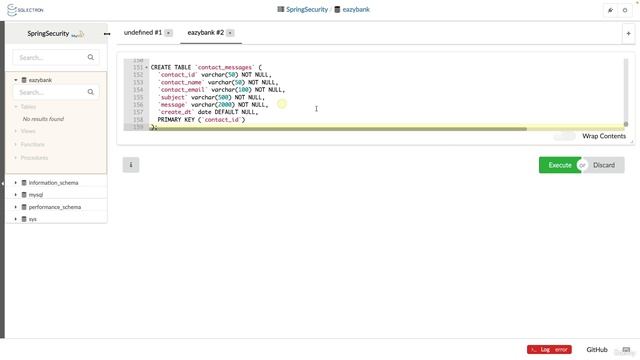This screenshot has height=360, width=640.
Task: Click the eazybank database icon in sidebar
Action: click(24, 80)
